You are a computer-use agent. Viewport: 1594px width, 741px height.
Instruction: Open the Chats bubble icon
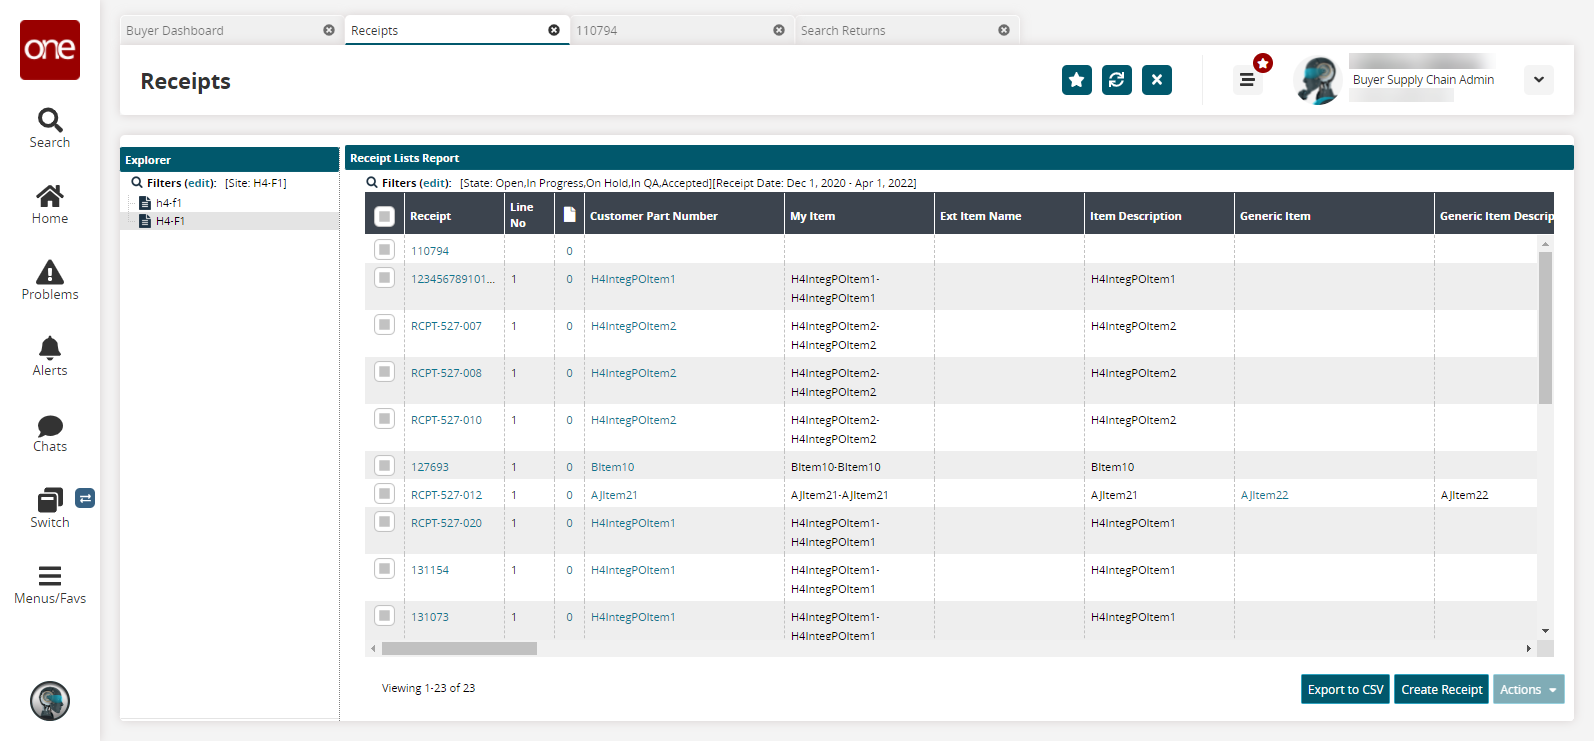tap(50, 426)
